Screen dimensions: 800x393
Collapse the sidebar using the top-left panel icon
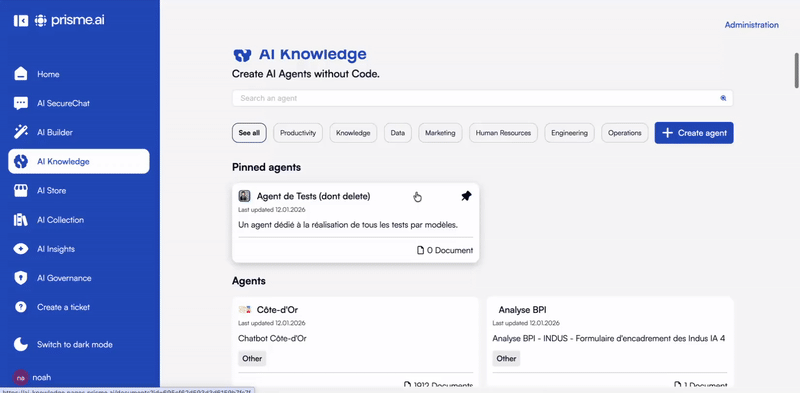point(21,20)
